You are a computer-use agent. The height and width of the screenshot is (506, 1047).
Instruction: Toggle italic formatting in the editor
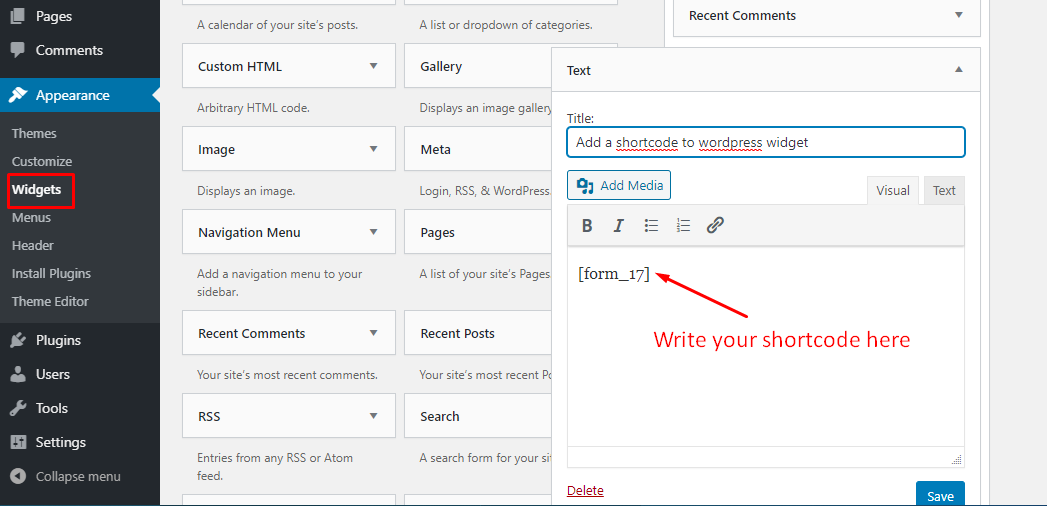[x=619, y=226]
